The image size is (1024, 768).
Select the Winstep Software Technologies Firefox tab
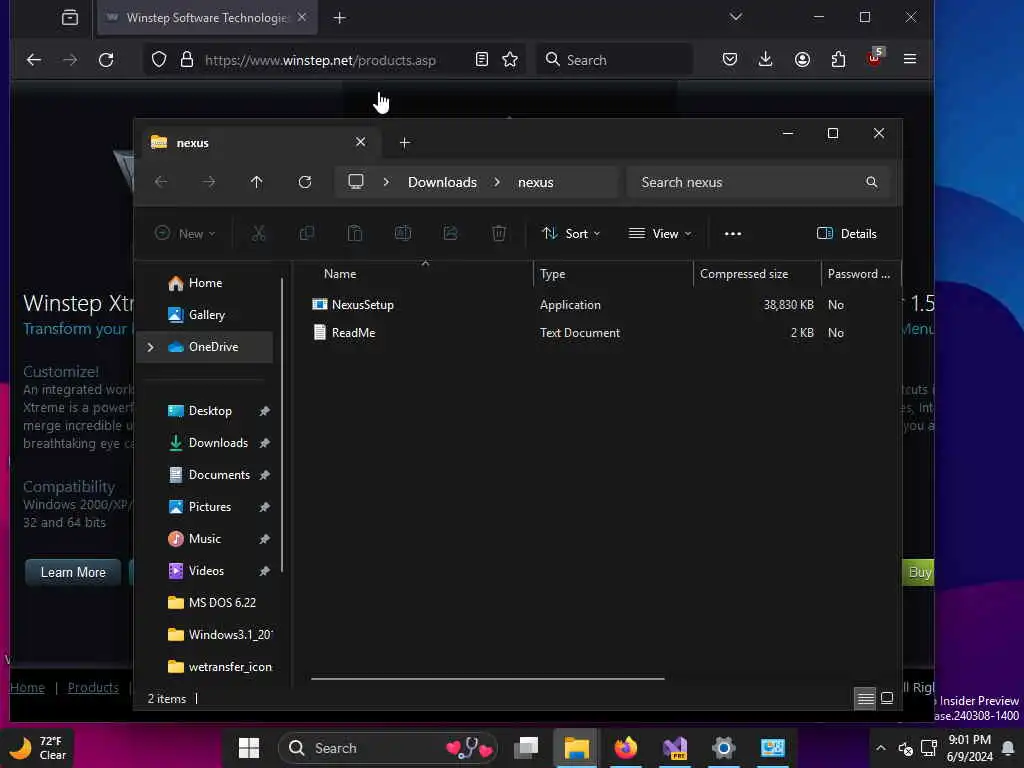click(x=207, y=18)
